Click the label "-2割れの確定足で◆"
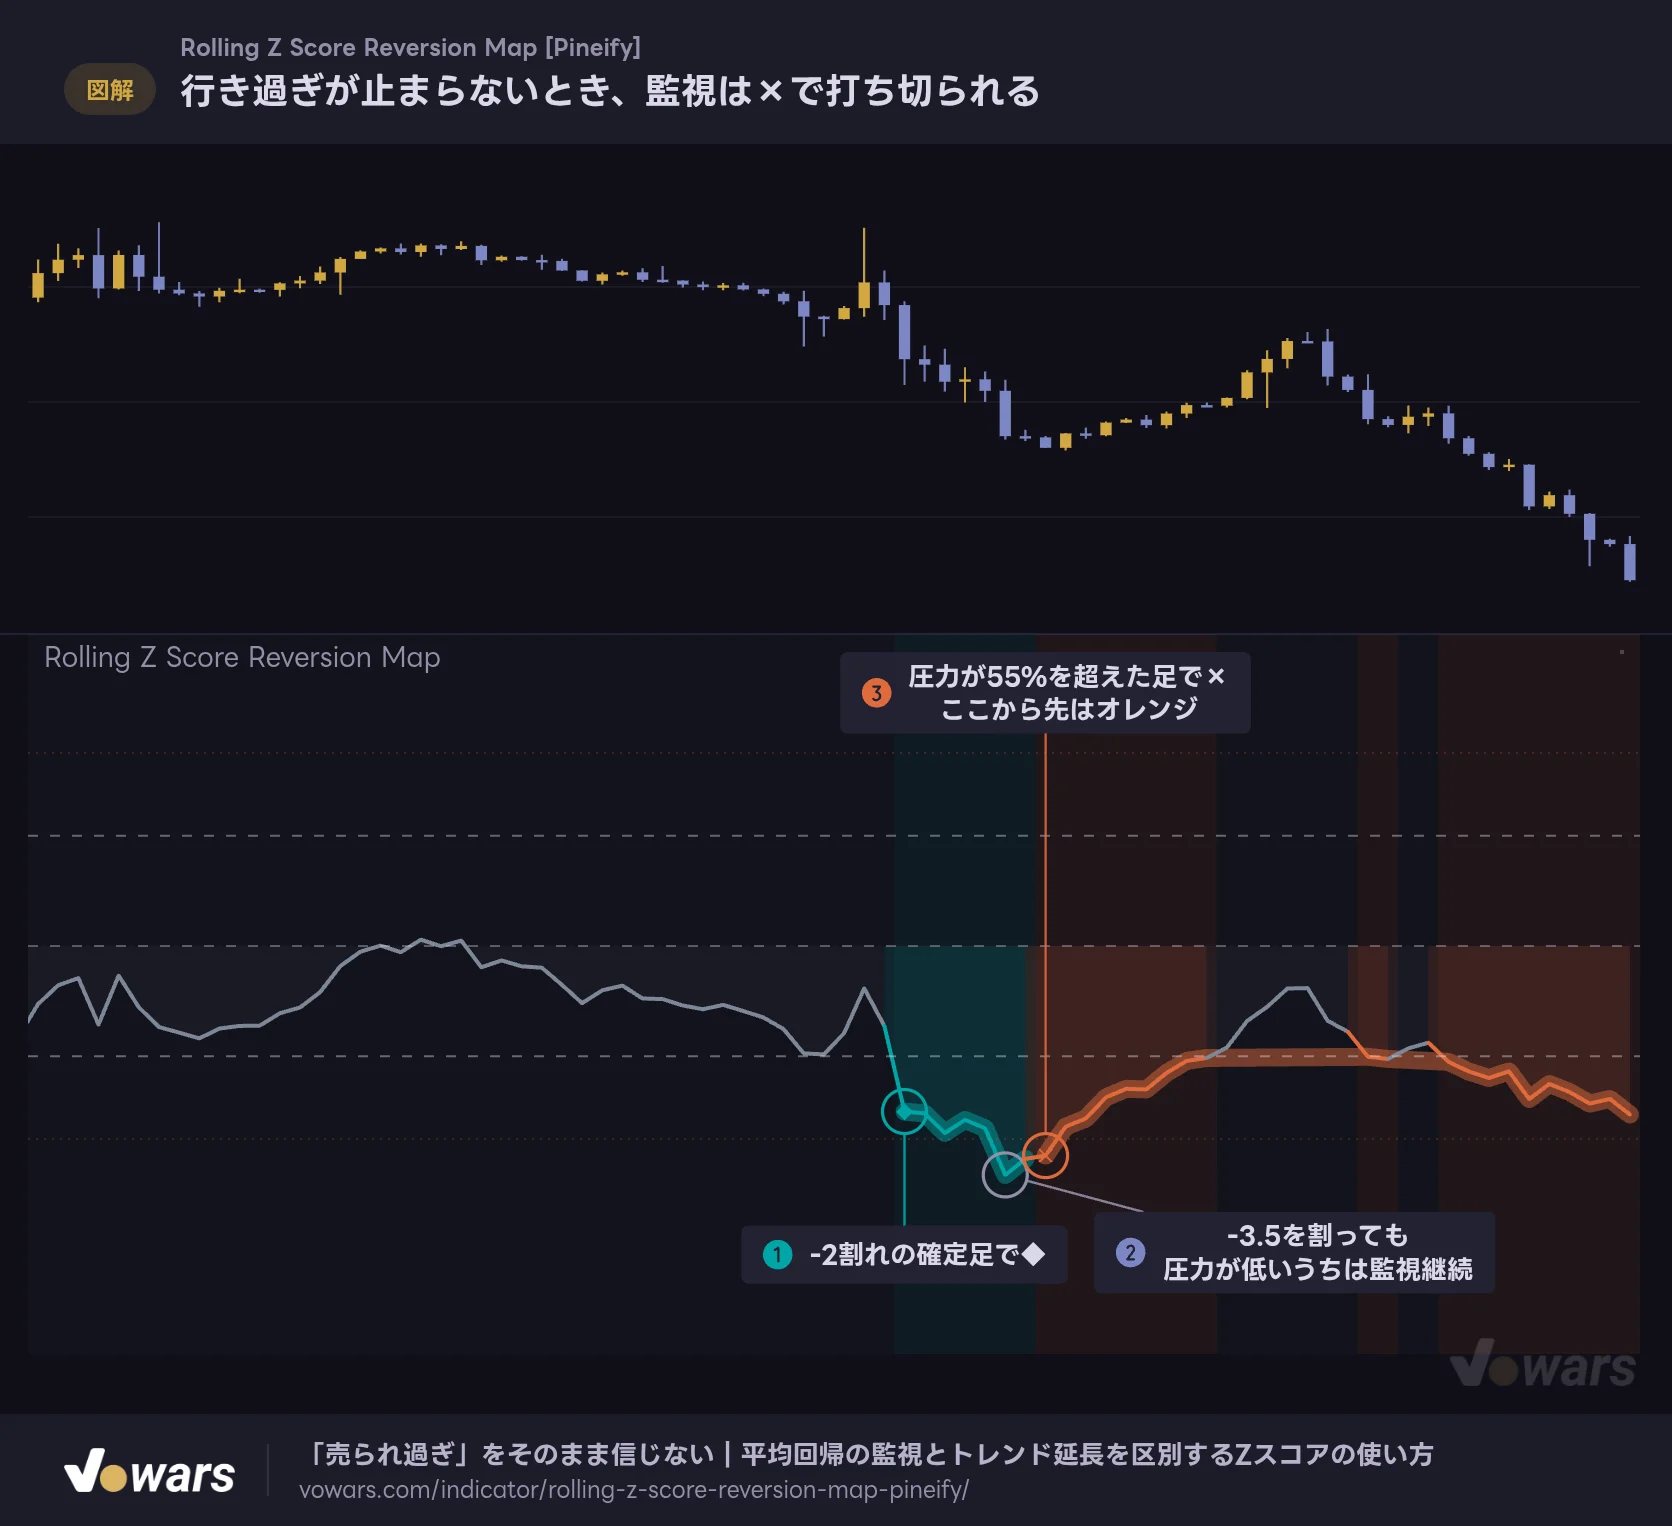This screenshot has width=1672, height=1526. pos(927,1254)
